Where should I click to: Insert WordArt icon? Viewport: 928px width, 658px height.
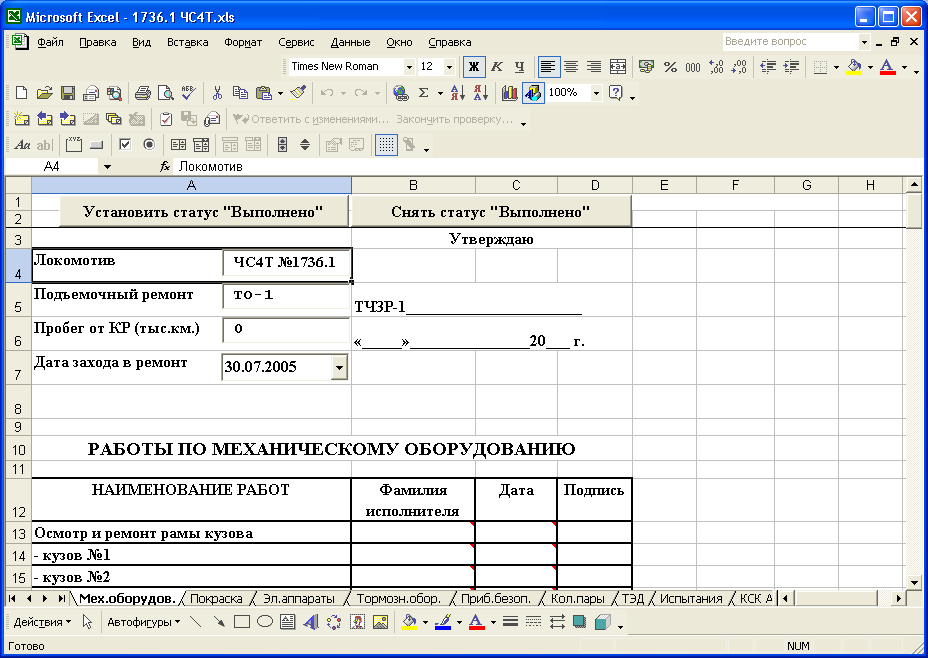pos(311,622)
